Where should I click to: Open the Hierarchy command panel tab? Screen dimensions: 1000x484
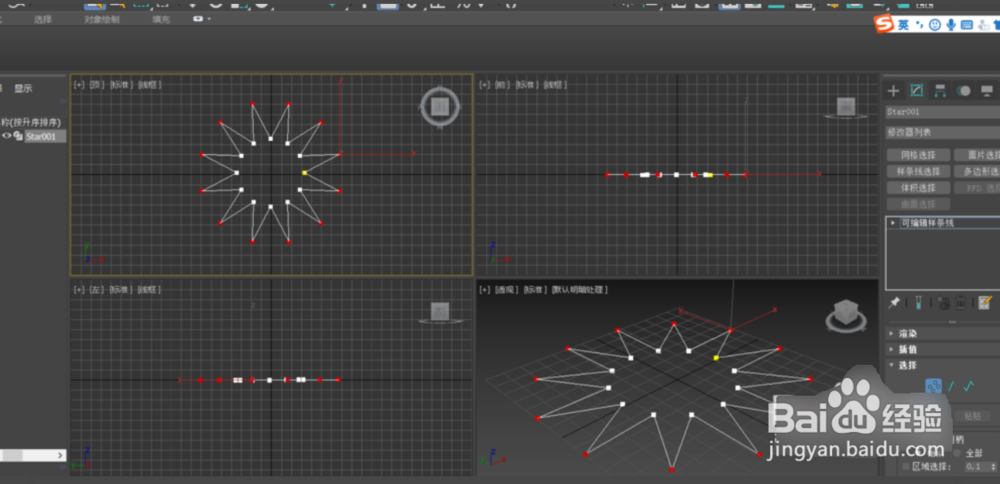tap(939, 91)
